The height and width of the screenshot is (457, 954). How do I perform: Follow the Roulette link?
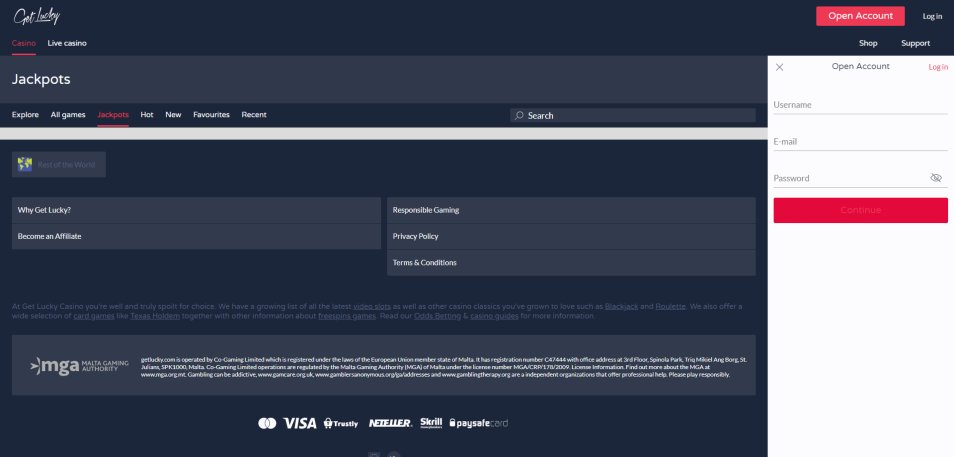(670, 307)
